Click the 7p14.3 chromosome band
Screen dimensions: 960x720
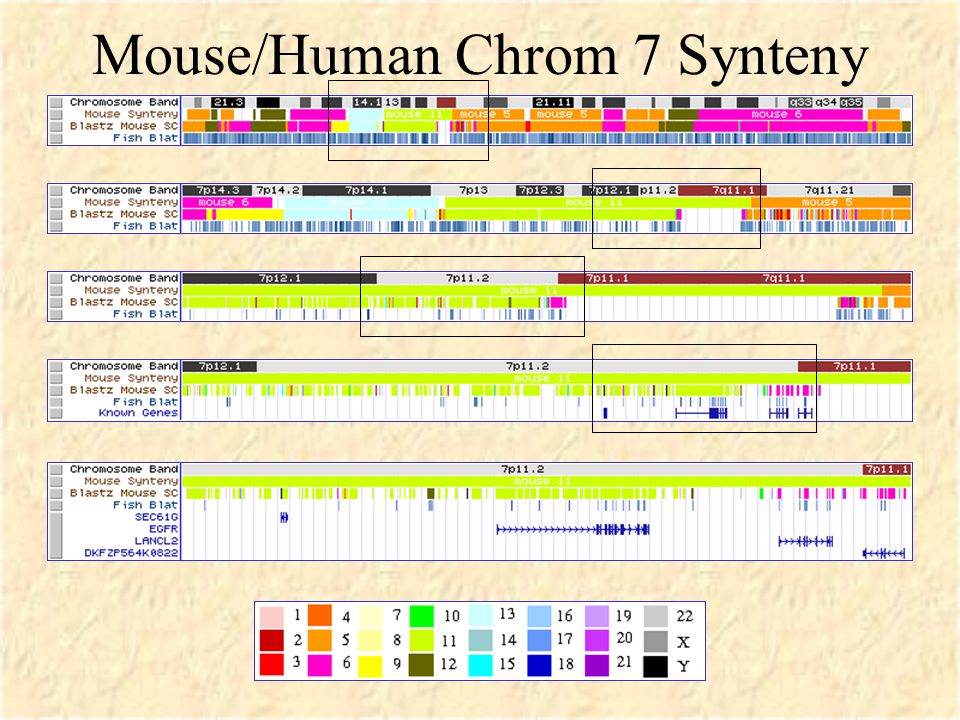(x=217, y=190)
